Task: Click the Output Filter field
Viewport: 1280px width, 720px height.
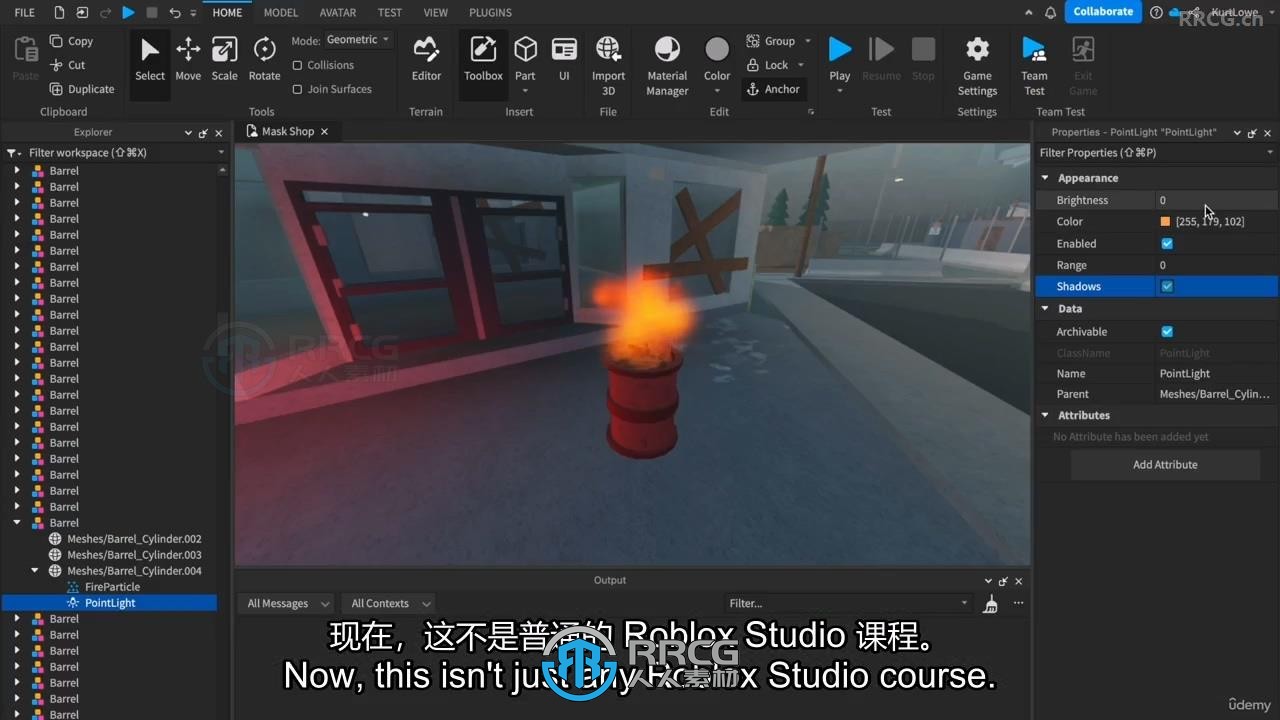Action: (x=847, y=603)
